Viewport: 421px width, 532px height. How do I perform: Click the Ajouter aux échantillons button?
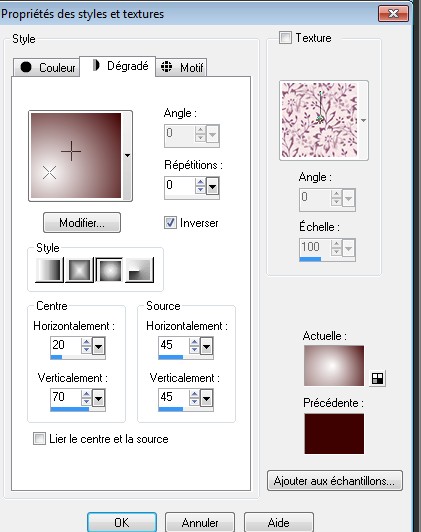pos(334,480)
